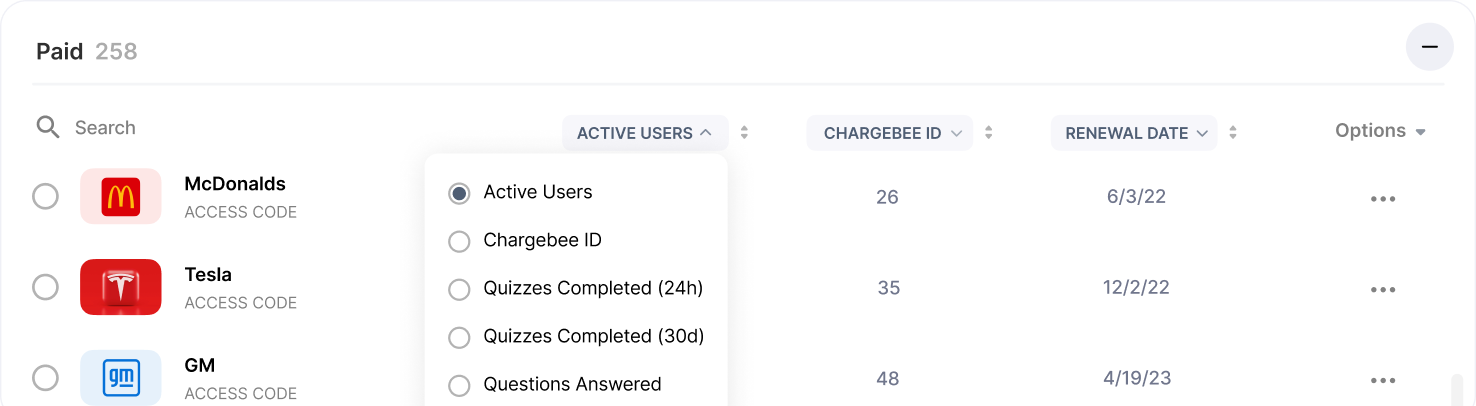This screenshot has height=406, width=1476.
Task: Click the Tesla logo thumbnail
Action: [x=121, y=287]
